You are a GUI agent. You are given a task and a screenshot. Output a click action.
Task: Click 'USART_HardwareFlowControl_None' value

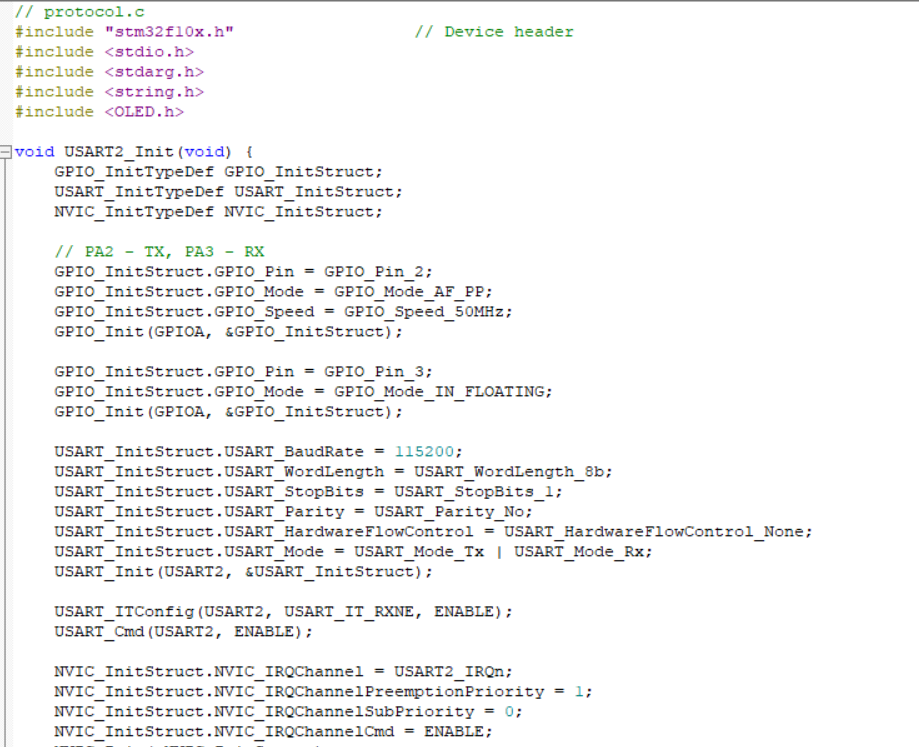[653, 531]
